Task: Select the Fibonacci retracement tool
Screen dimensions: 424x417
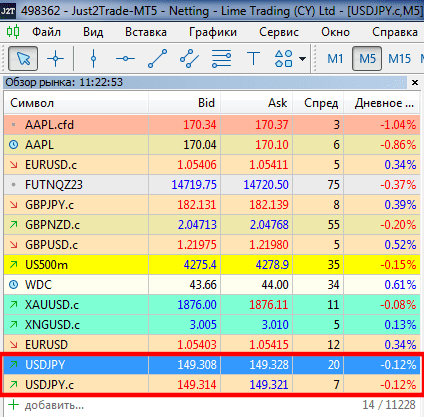Action: 221,59
